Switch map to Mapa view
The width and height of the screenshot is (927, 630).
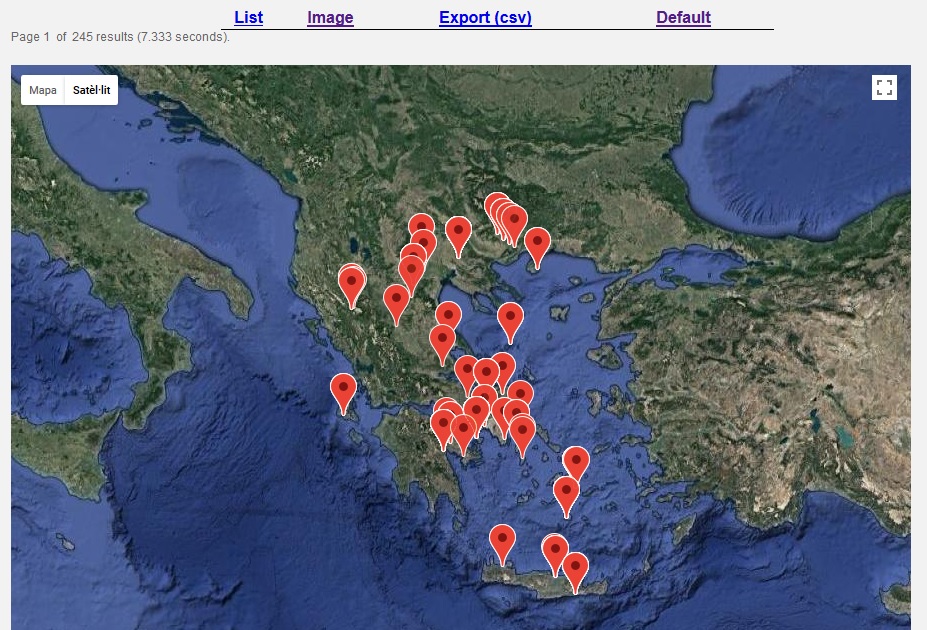click(43, 90)
